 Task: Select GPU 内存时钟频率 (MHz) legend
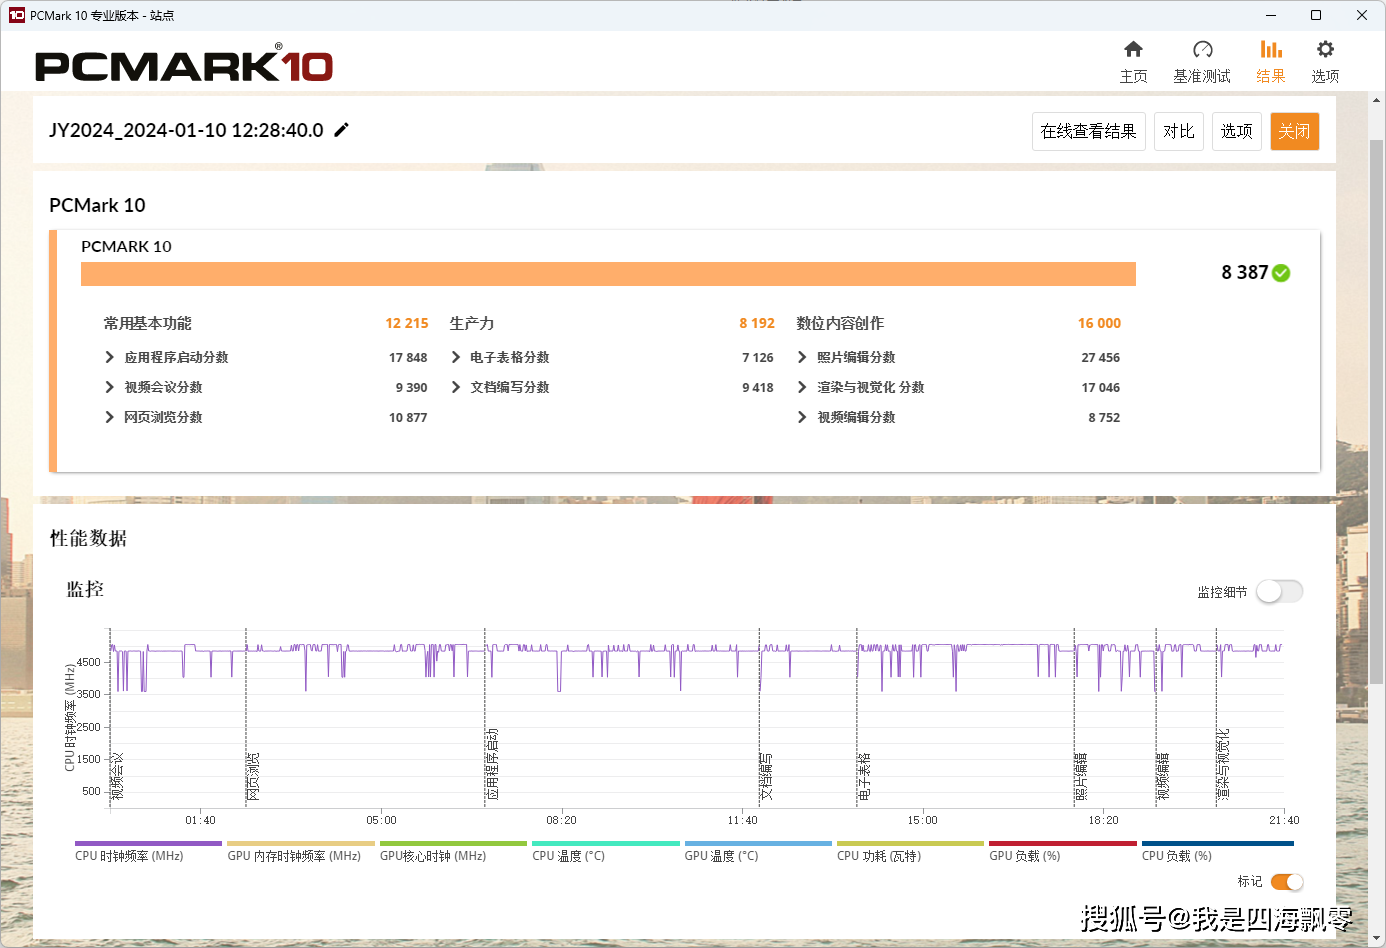coord(300,851)
